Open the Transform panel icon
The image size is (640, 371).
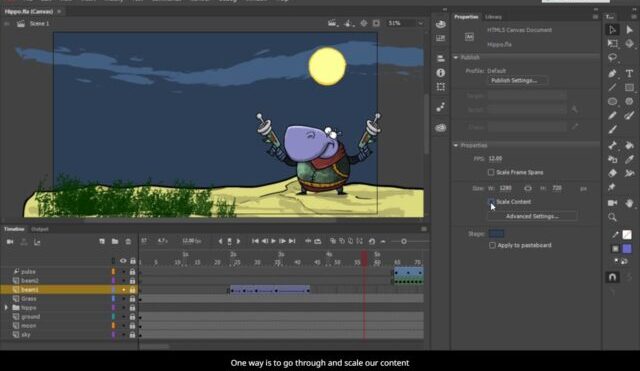[440, 87]
